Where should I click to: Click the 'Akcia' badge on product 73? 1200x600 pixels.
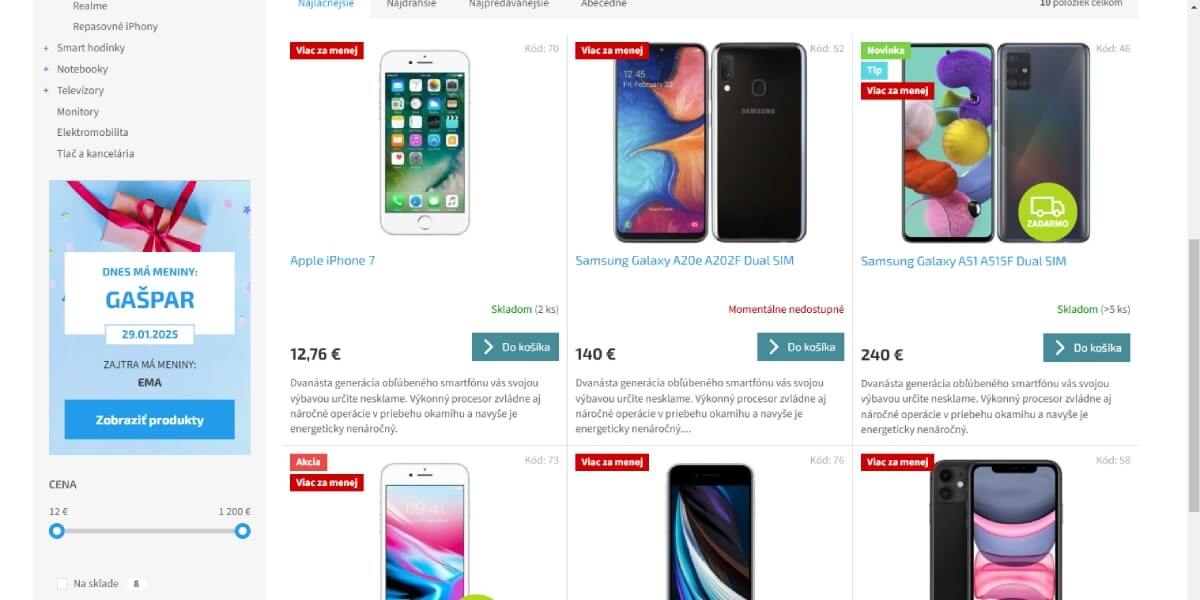[x=308, y=463]
